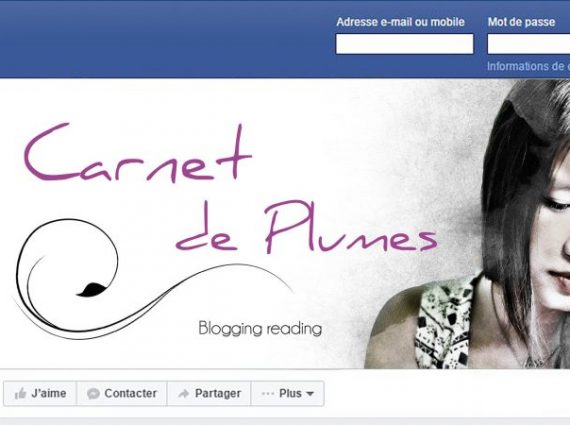
Task: Click the thumbs-up icon on J'aime
Action: (x=20, y=393)
